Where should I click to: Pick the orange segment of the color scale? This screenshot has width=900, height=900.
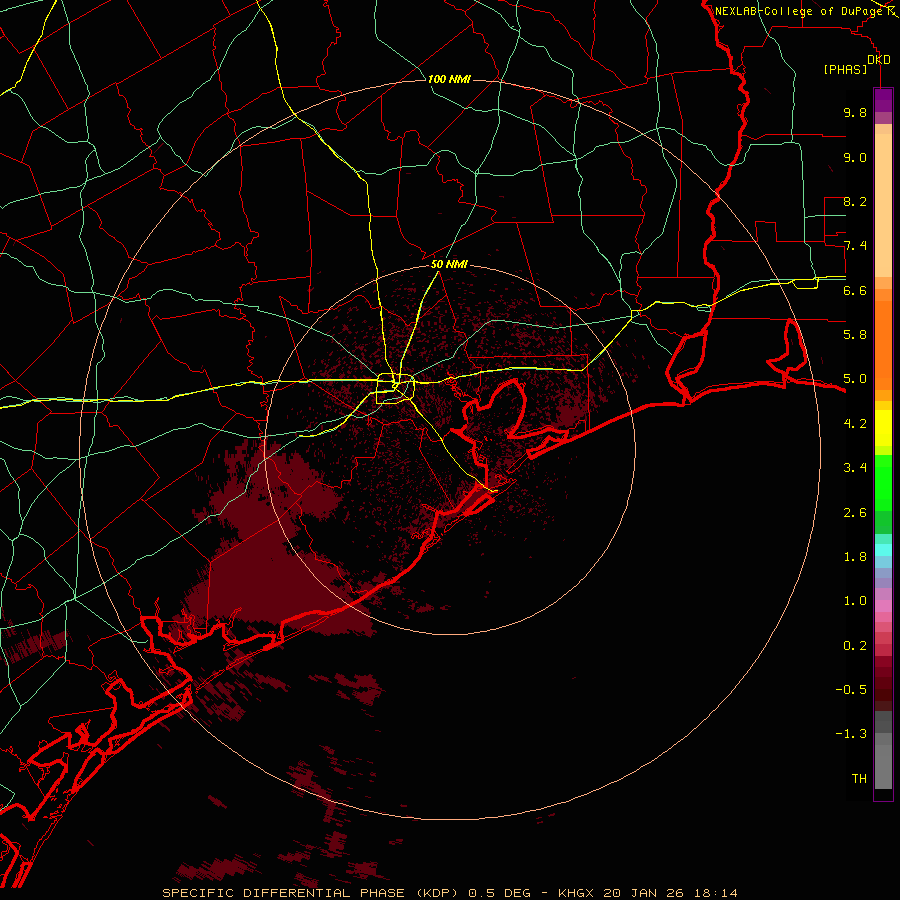click(x=883, y=346)
